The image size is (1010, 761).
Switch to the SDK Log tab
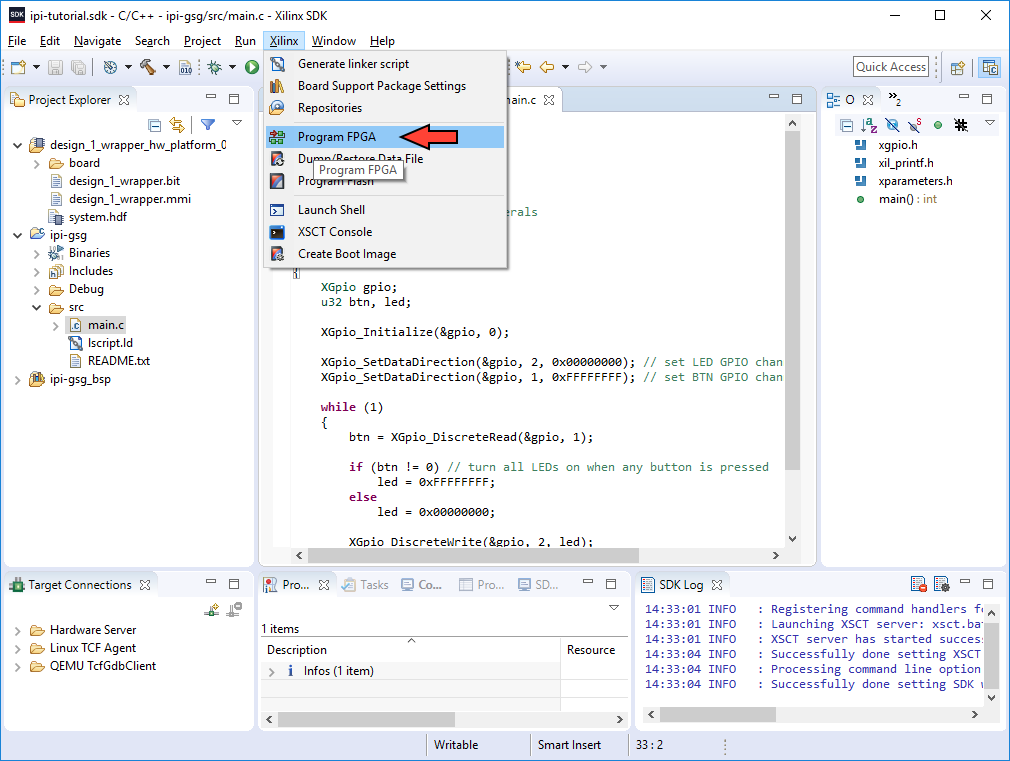tap(680, 584)
